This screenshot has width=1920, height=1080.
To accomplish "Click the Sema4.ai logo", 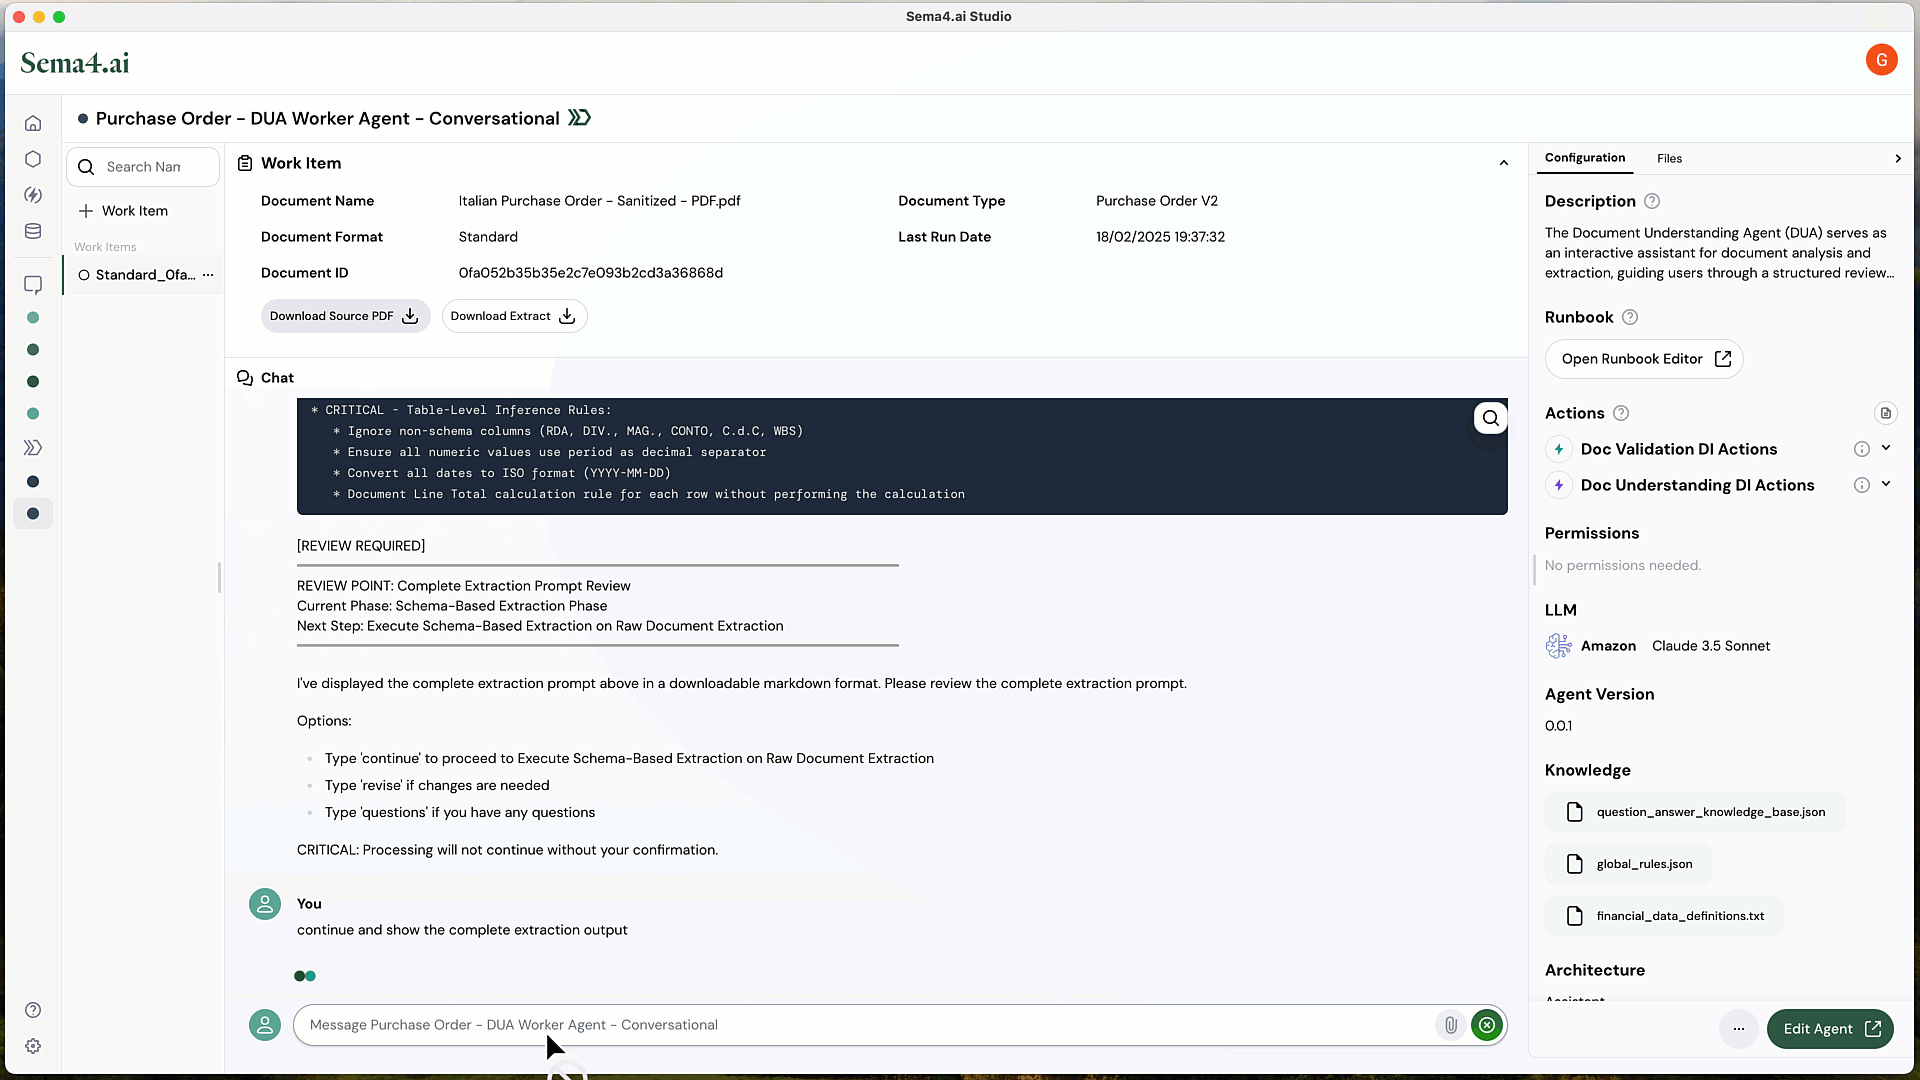I will click(75, 63).
